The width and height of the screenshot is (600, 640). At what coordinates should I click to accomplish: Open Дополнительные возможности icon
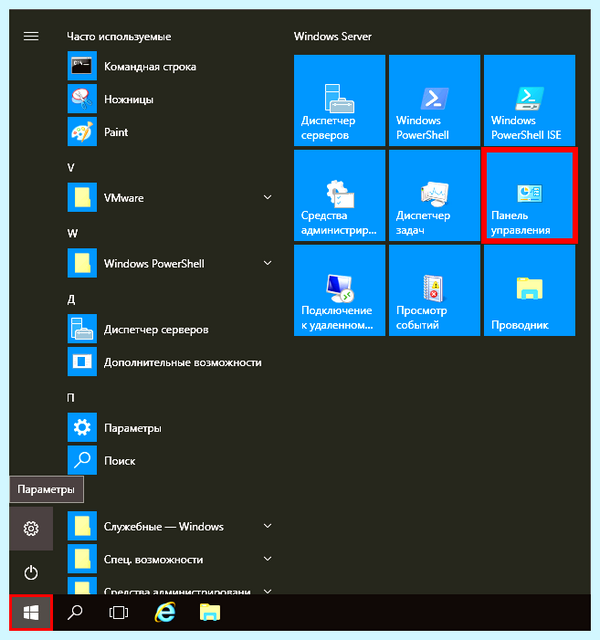point(82,362)
